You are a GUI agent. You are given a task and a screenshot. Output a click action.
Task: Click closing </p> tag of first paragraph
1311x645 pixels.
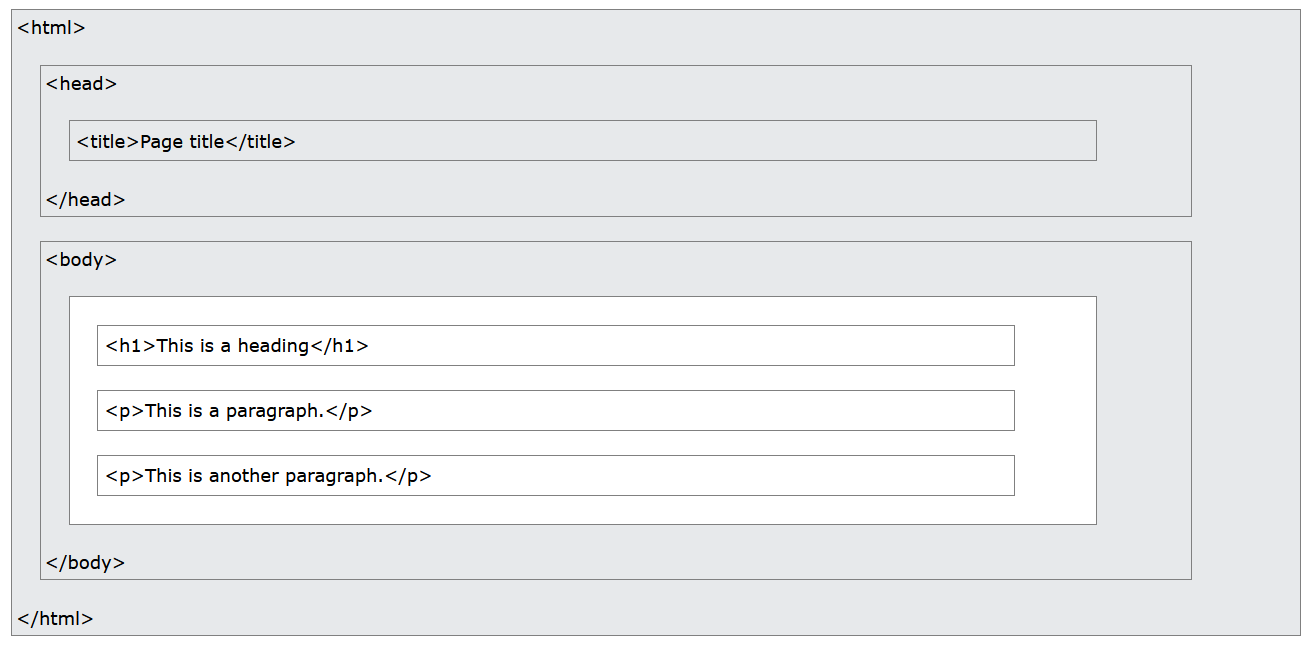(x=349, y=411)
